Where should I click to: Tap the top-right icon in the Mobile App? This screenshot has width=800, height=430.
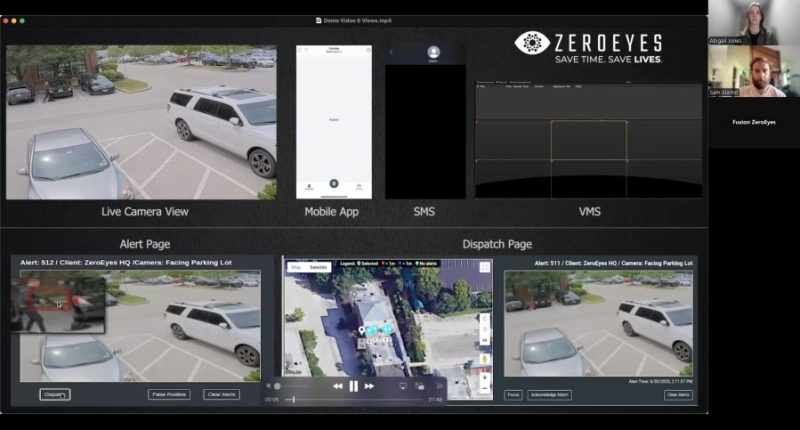pos(368,50)
